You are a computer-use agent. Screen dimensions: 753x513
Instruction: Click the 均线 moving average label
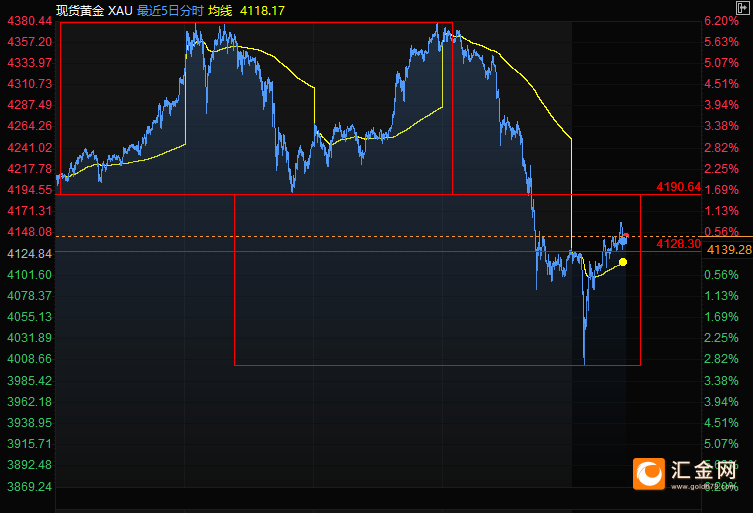pyautogui.click(x=220, y=10)
